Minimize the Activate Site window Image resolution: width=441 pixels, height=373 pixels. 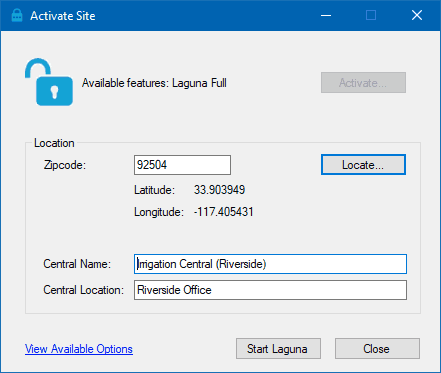coord(326,15)
